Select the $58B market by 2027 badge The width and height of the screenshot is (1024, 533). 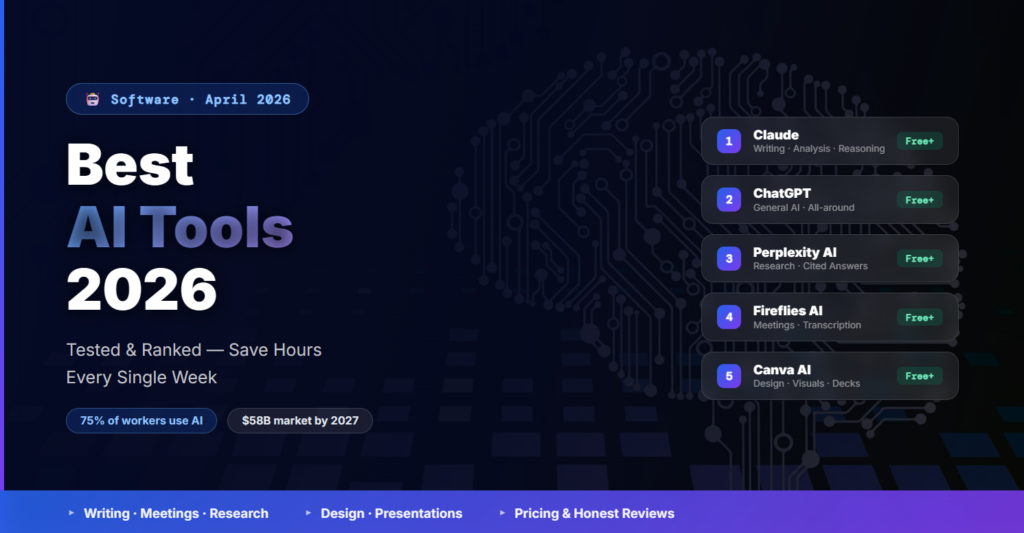(300, 421)
